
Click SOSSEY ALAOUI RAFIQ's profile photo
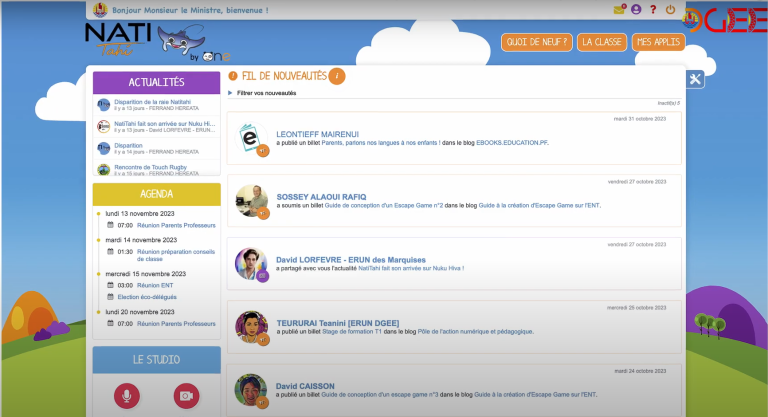[x=248, y=198]
